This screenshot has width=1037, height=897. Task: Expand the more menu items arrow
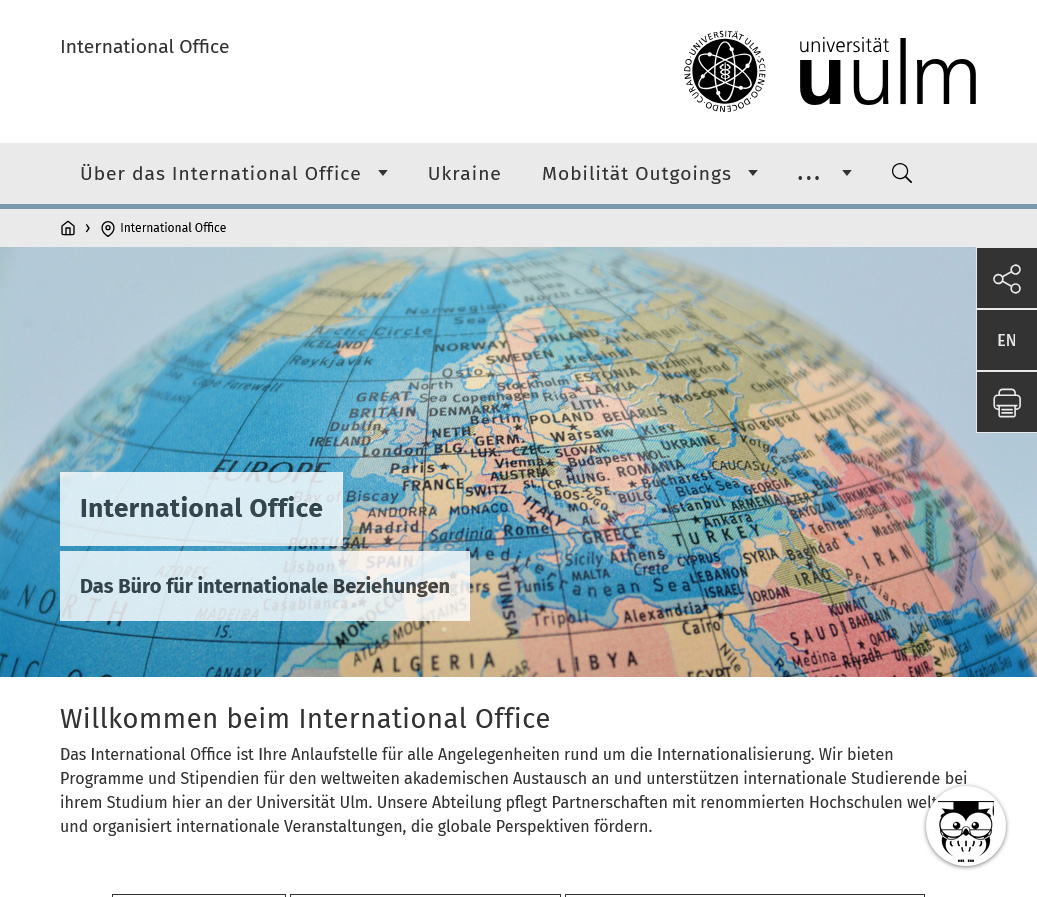tap(847, 173)
